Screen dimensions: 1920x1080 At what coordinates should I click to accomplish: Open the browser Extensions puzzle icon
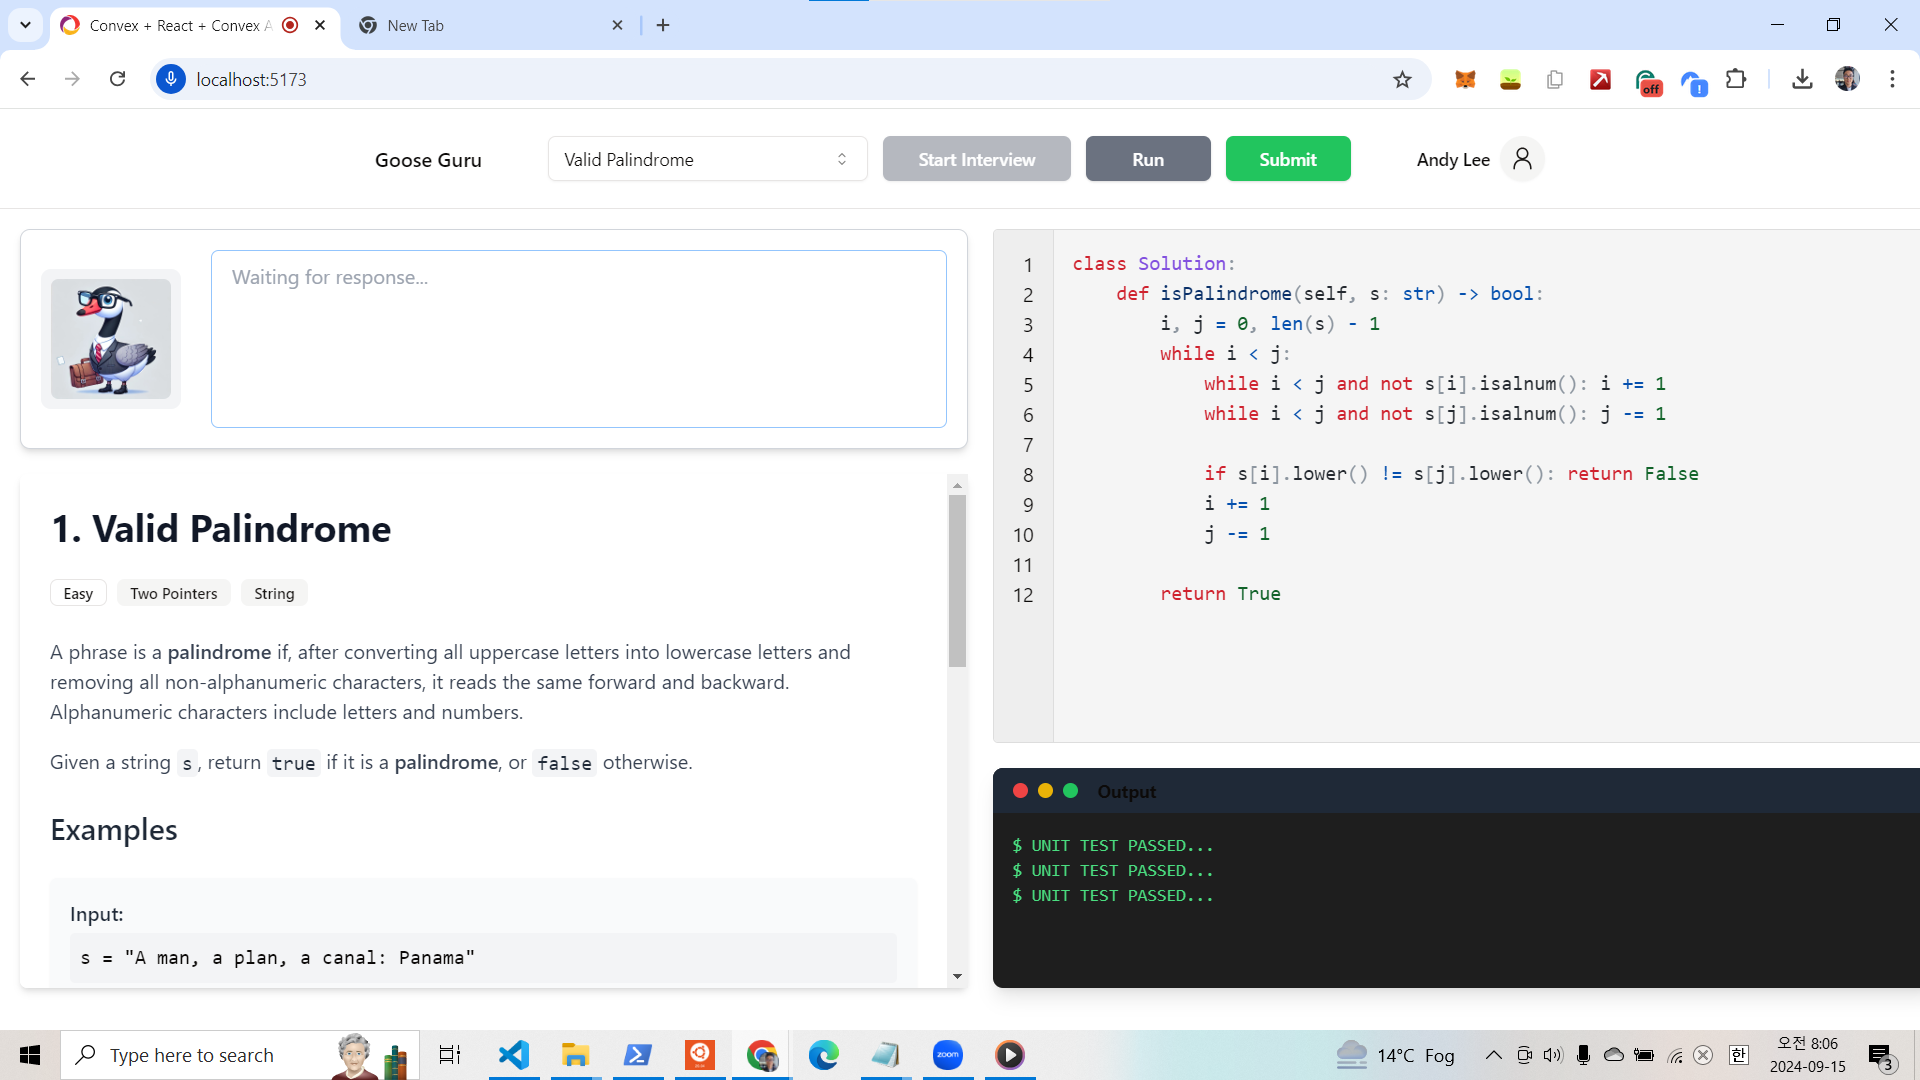(x=1737, y=79)
